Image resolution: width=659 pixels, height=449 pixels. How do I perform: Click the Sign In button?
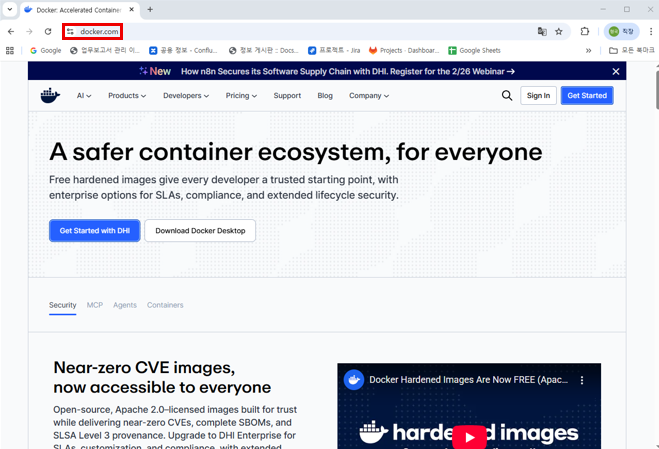[x=538, y=96]
